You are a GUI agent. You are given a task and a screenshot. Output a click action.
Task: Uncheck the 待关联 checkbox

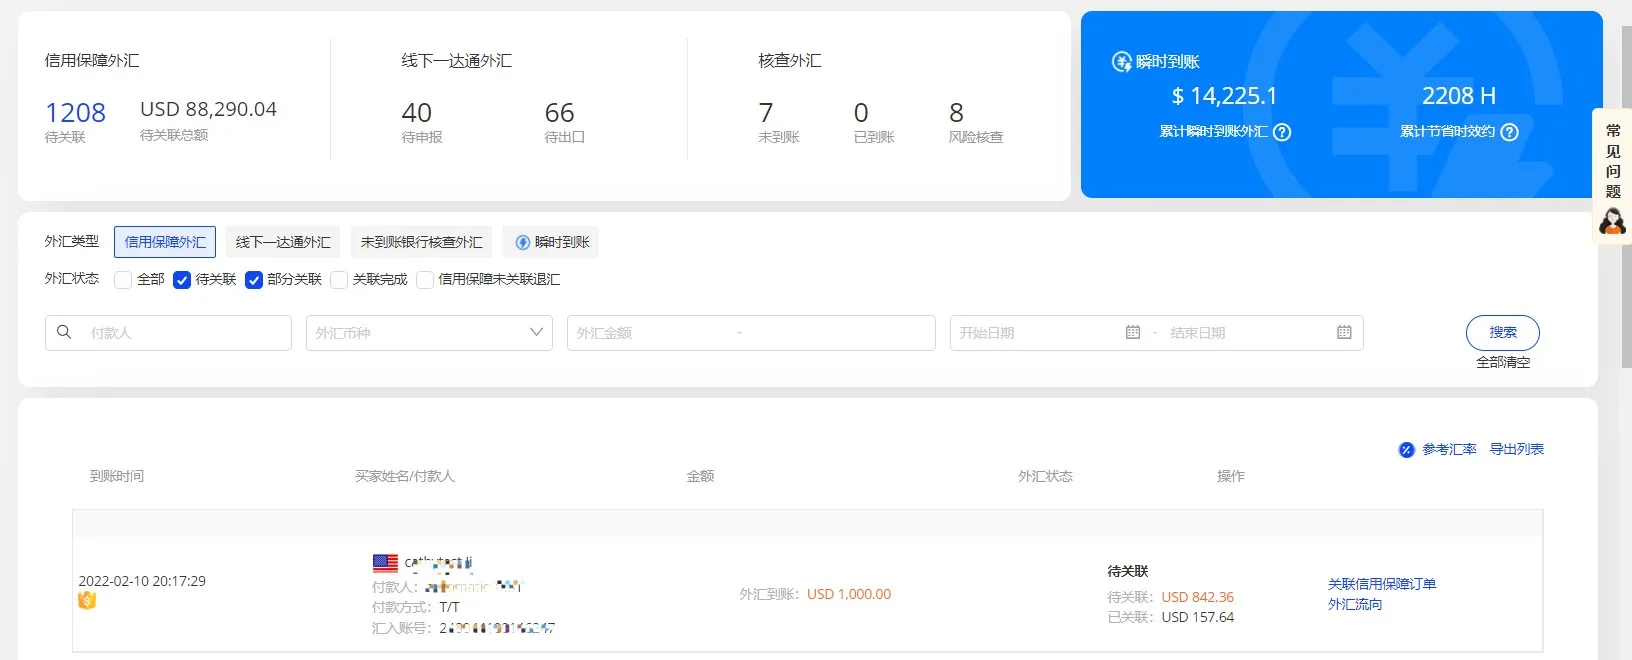181,280
